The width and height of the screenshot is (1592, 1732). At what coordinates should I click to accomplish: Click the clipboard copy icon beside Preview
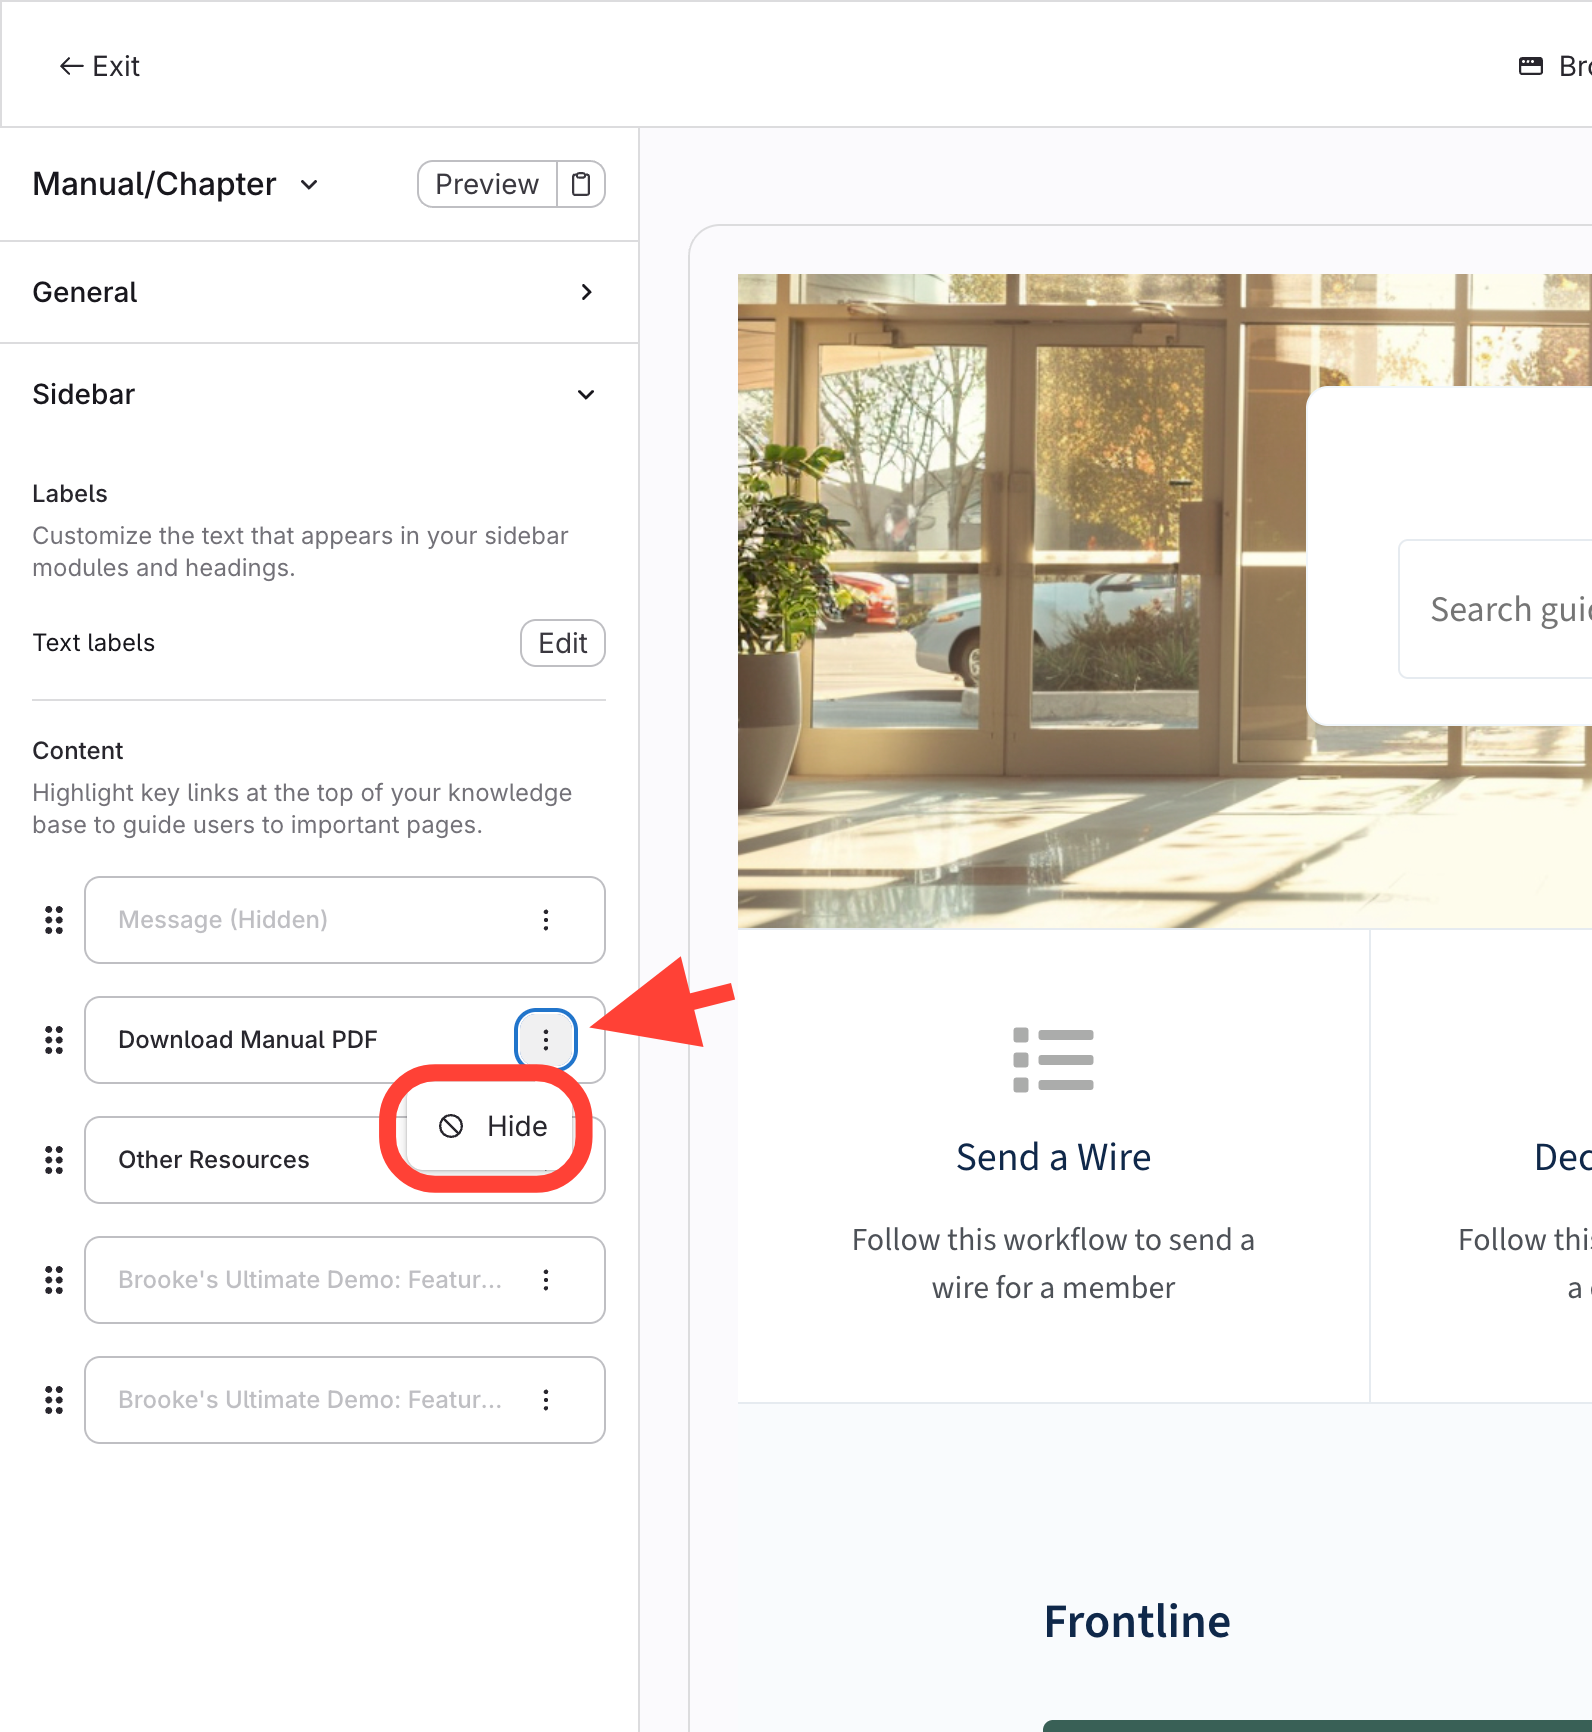(581, 184)
